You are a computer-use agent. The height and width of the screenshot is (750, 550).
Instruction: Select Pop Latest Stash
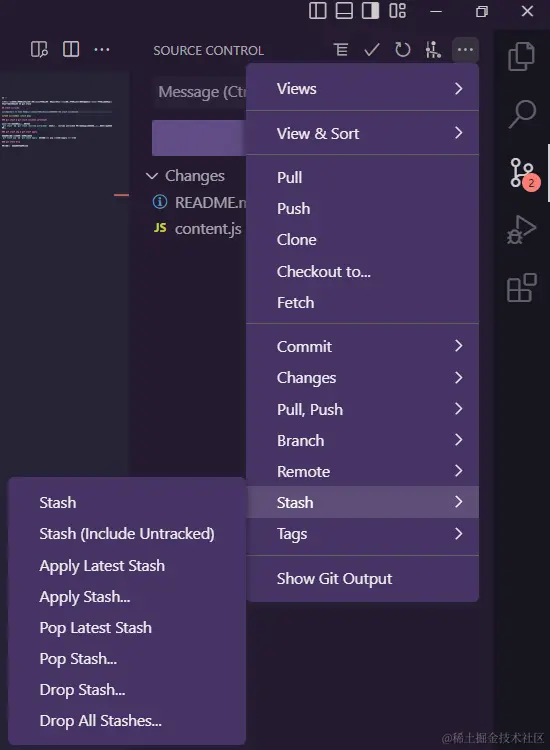tap(127, 628)
